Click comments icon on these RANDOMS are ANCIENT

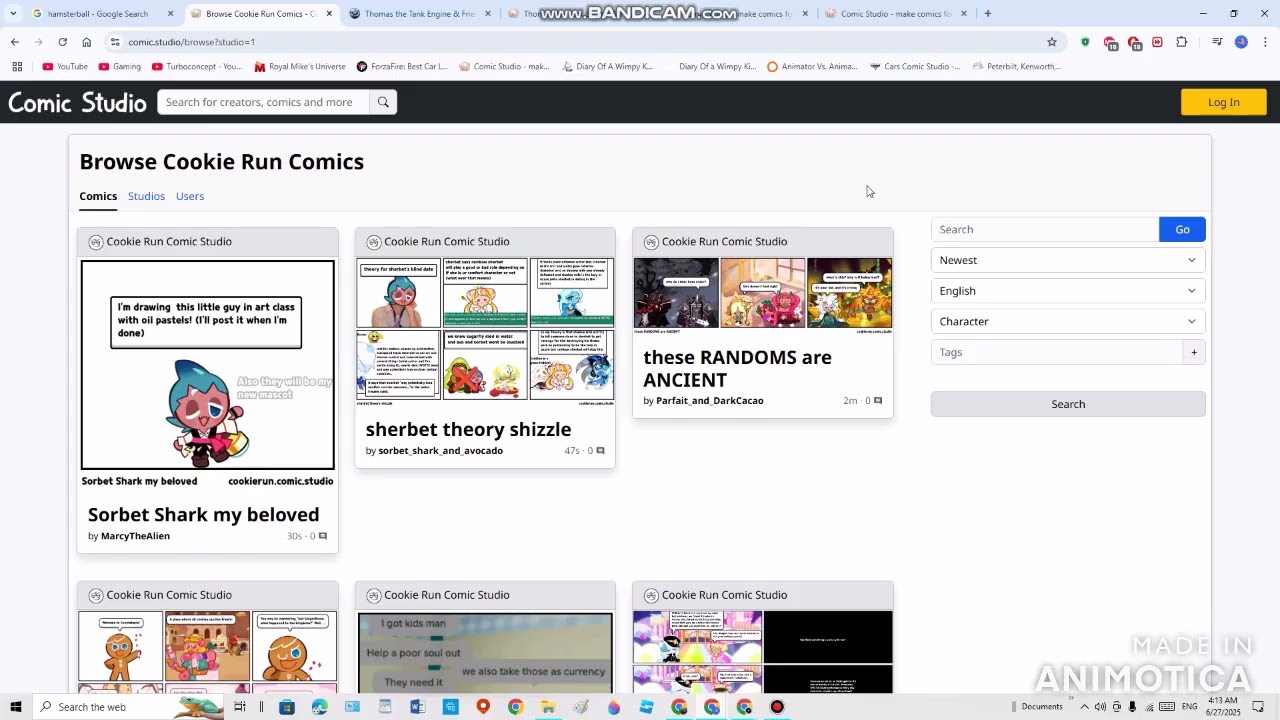(878, 401)
